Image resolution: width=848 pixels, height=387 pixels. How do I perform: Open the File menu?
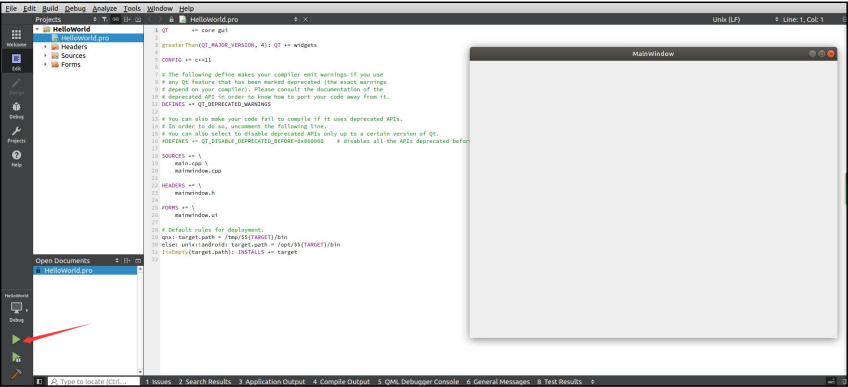(11, 9)
